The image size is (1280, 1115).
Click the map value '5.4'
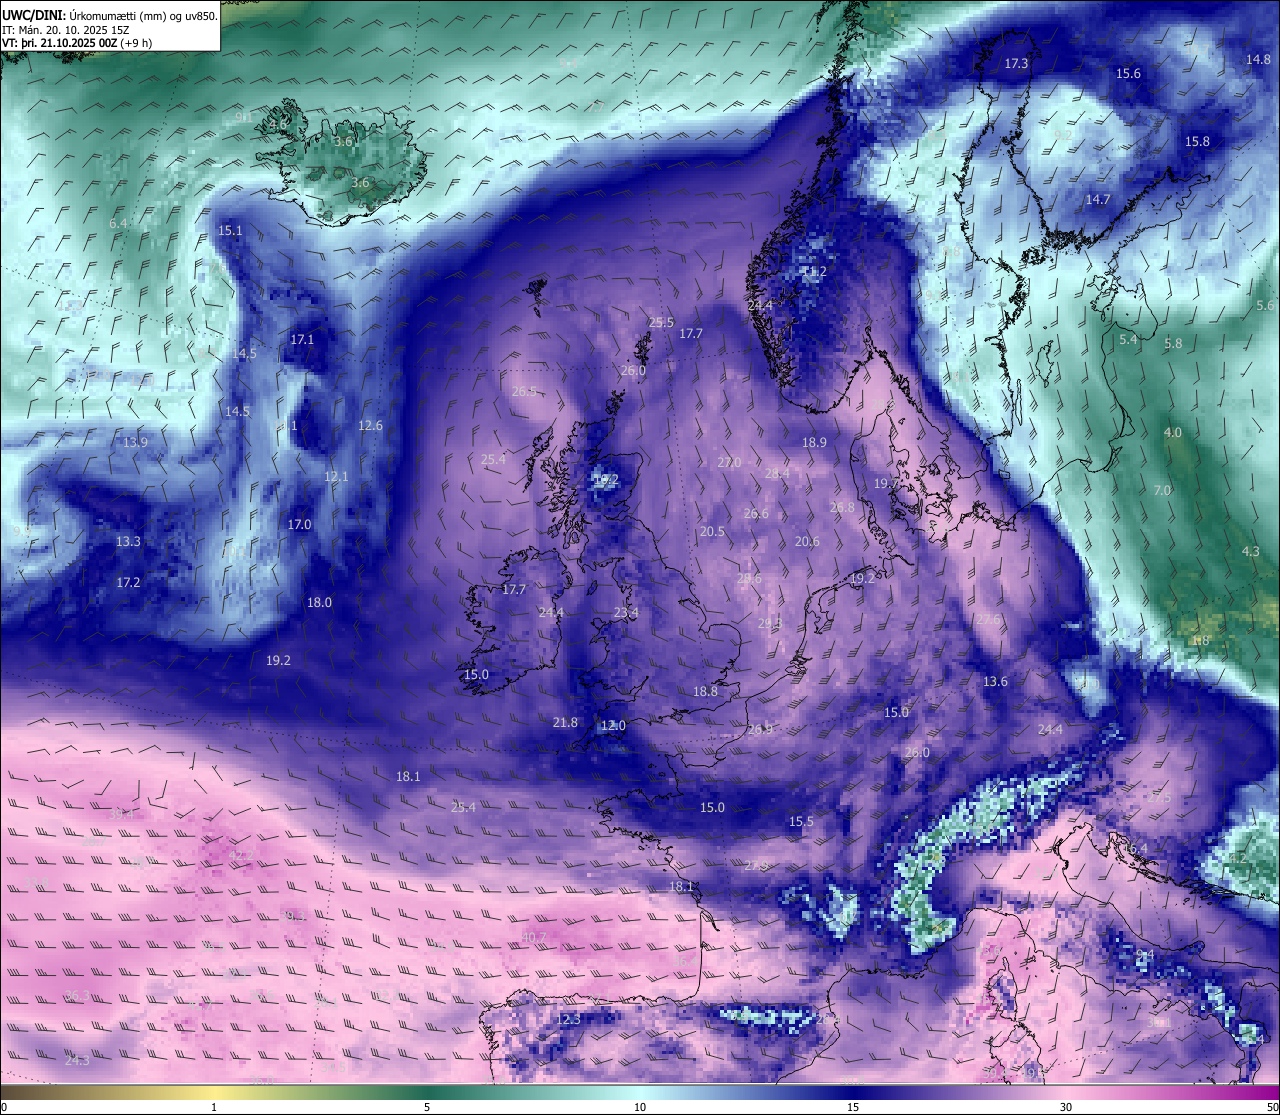pos(1128,340)
